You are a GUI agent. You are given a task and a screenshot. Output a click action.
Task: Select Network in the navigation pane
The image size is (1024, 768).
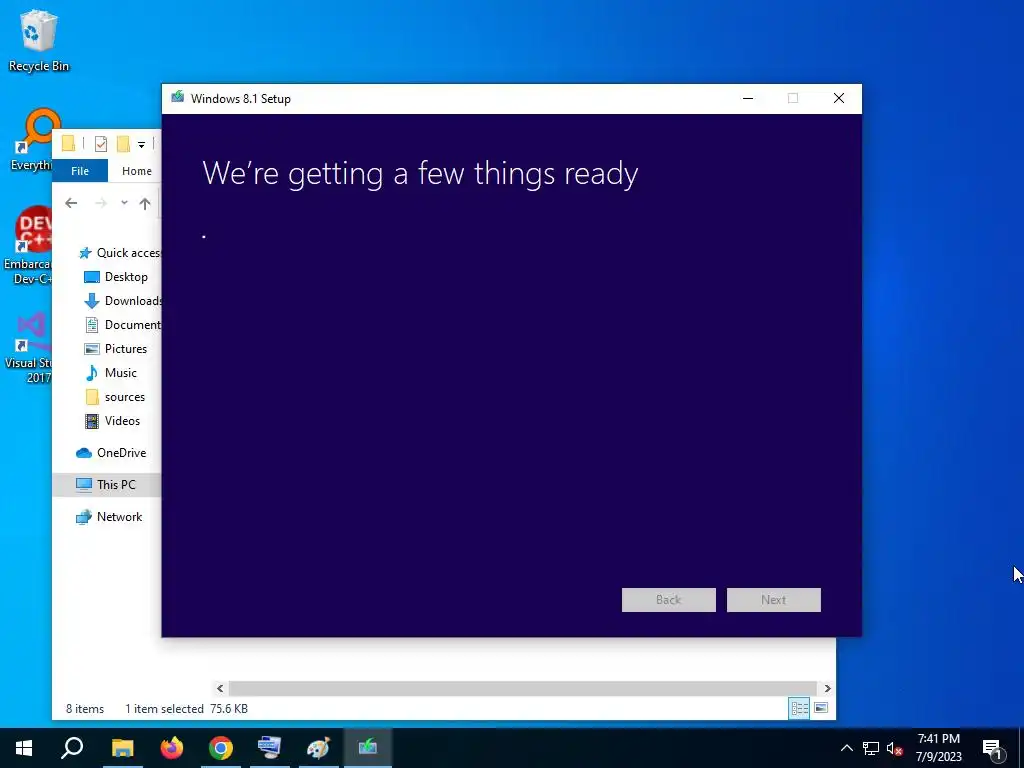coord(109,517)
